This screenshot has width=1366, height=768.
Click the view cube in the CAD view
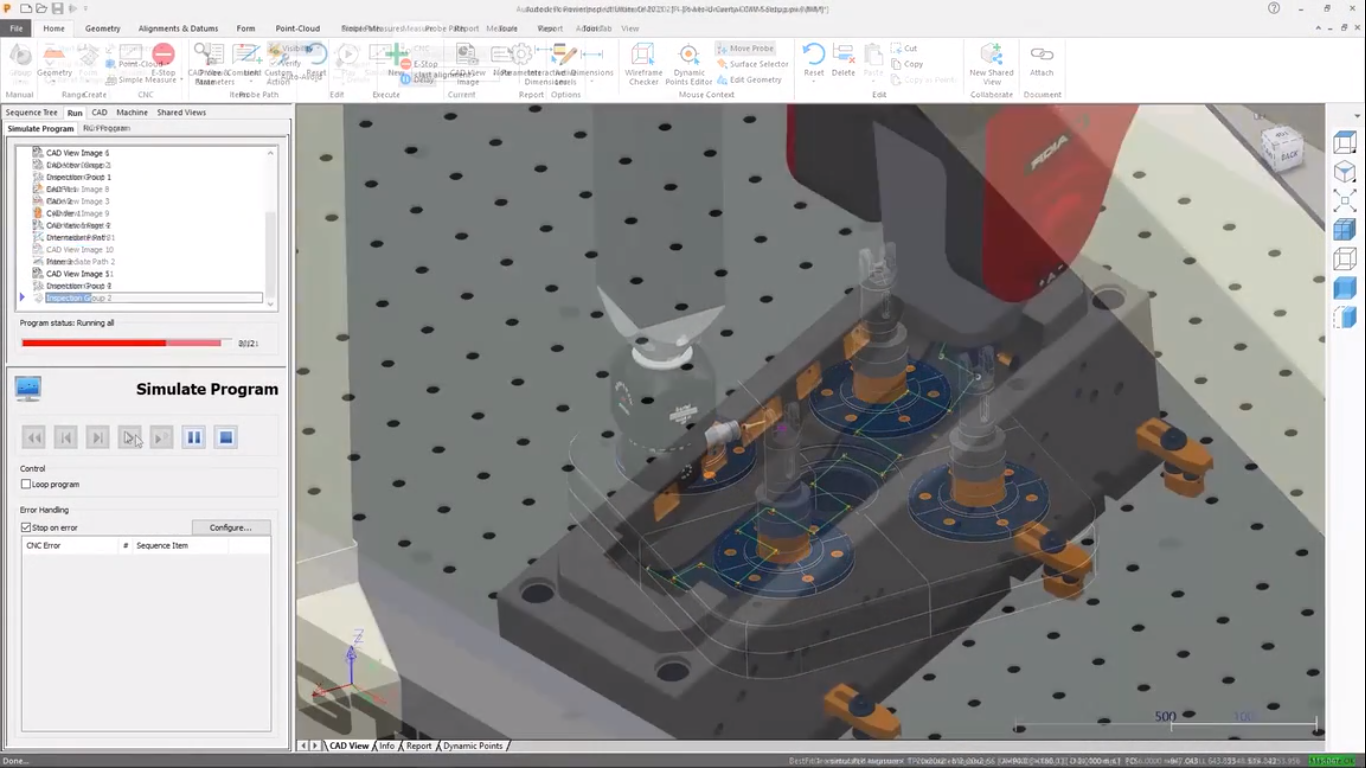point(1282,148)
